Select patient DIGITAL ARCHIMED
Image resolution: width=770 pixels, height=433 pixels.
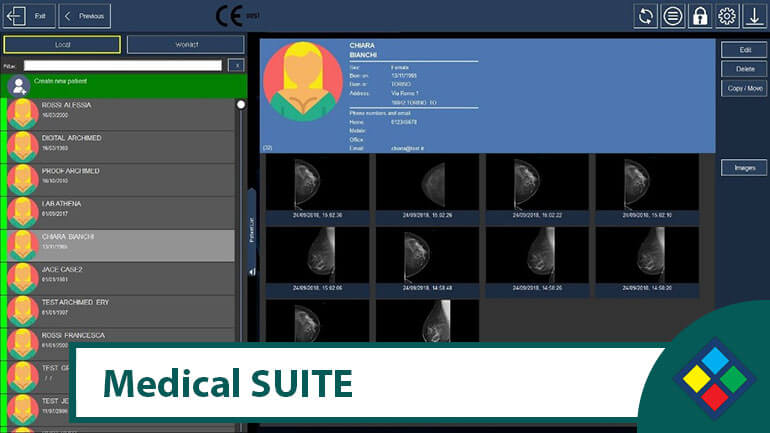coord(118,147)
